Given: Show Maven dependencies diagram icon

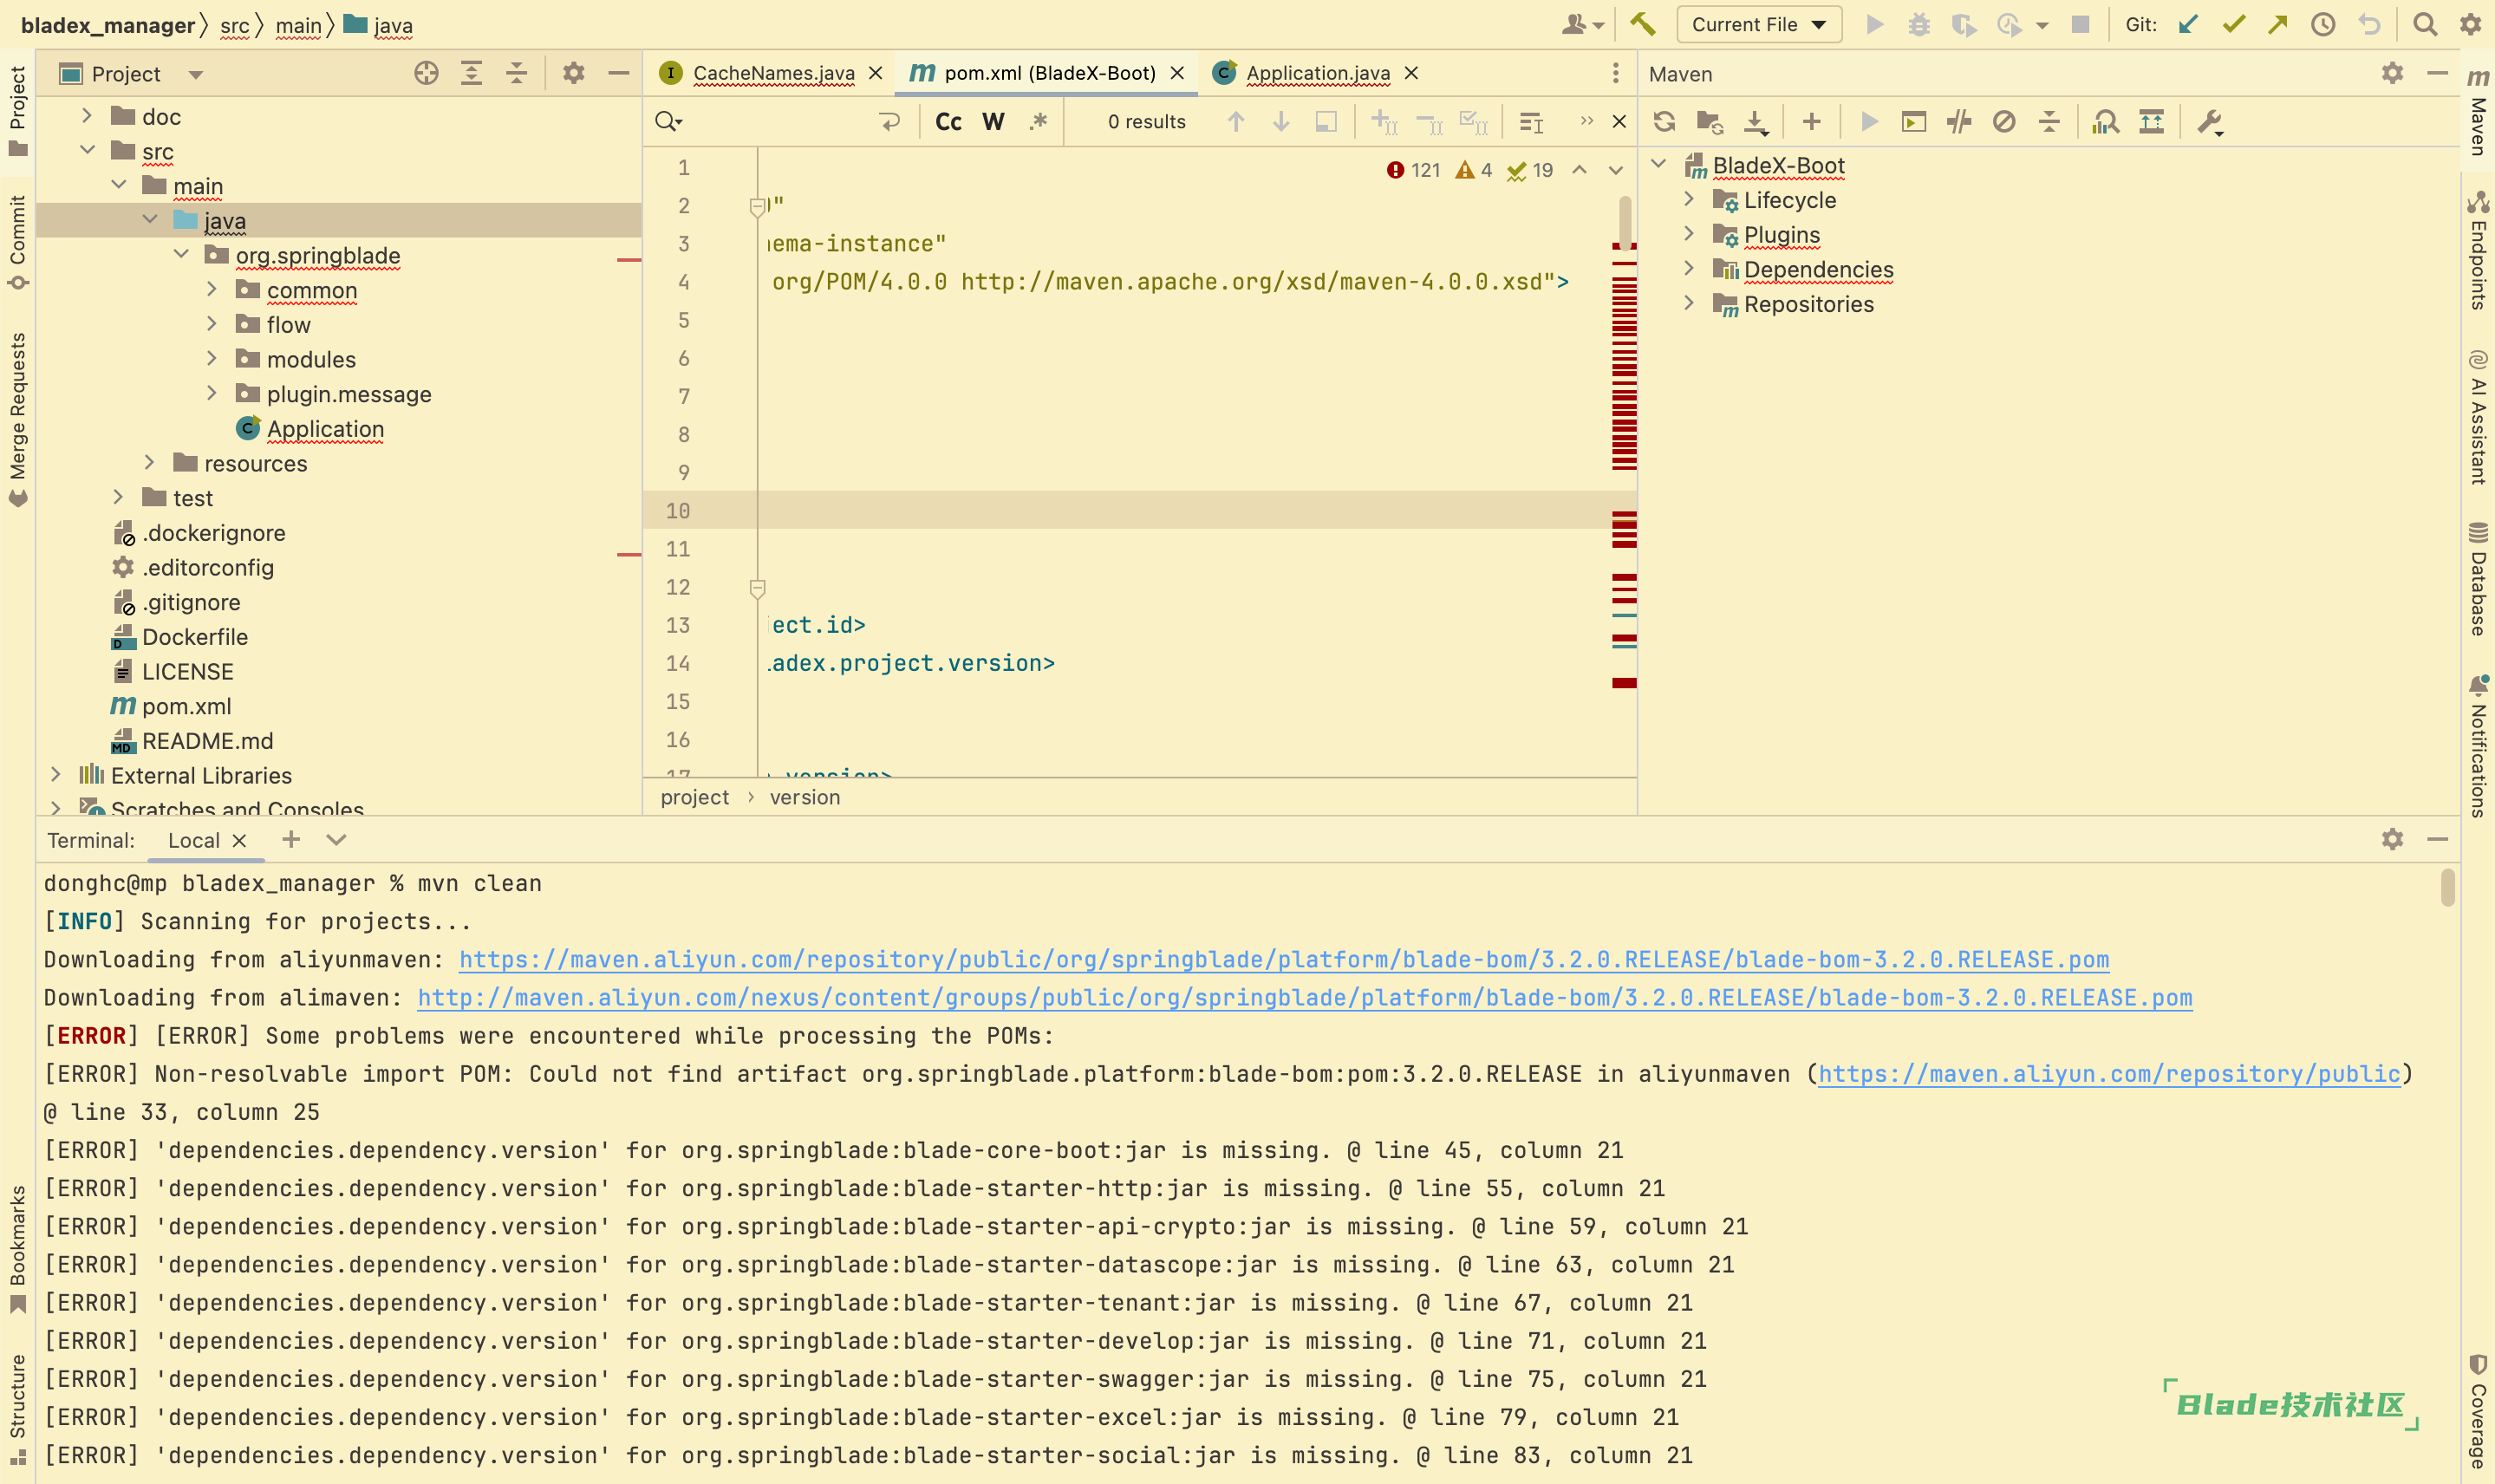Looking at the screenshot, I should (2105, 122).
